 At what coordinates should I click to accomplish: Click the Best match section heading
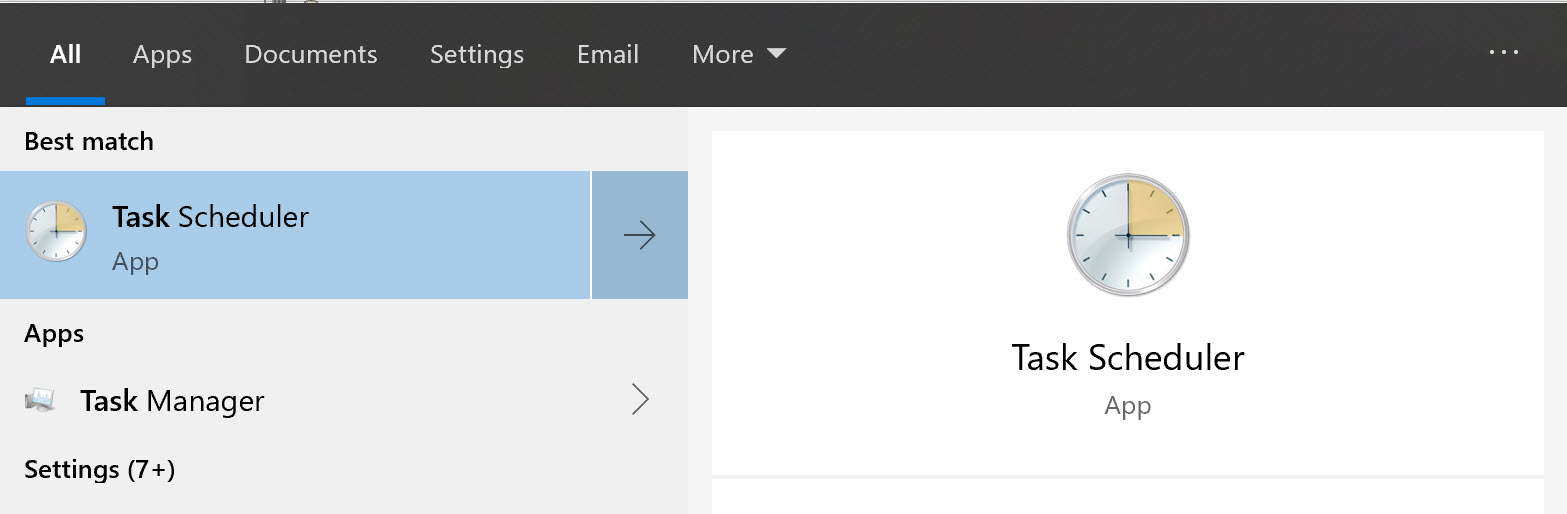click(x=89, y=141)
